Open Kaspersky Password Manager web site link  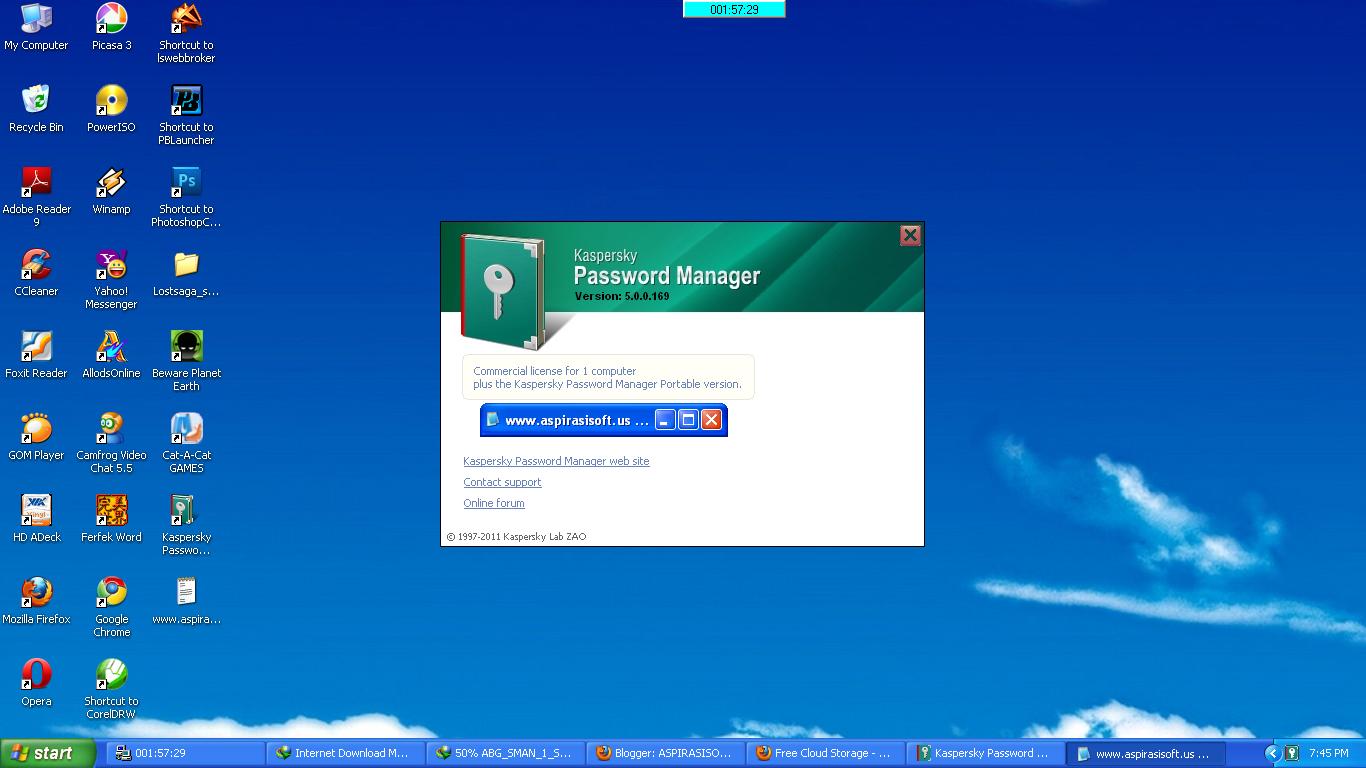(x=556, y=461)
